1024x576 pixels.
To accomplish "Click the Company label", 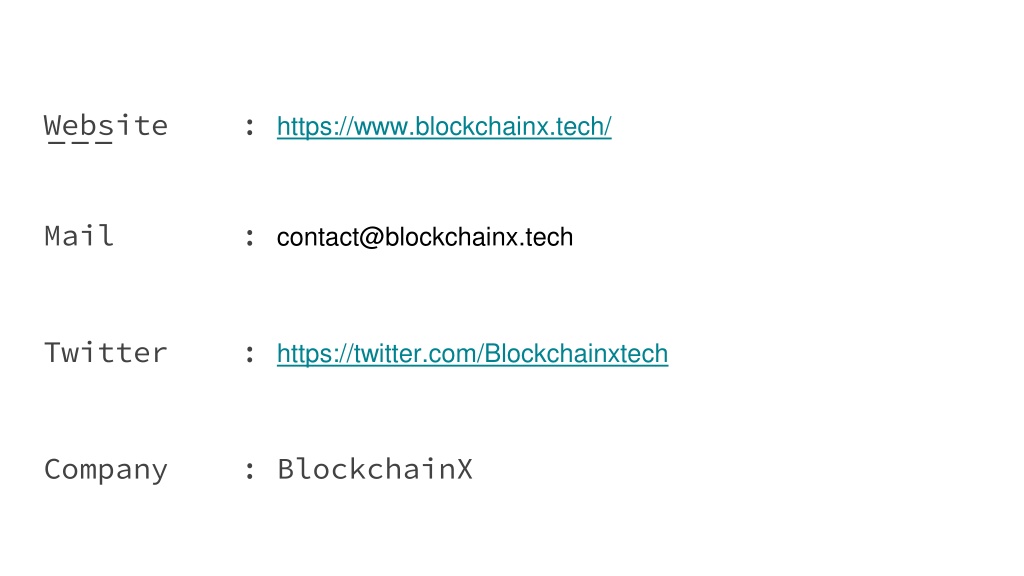I will (106, 470).
